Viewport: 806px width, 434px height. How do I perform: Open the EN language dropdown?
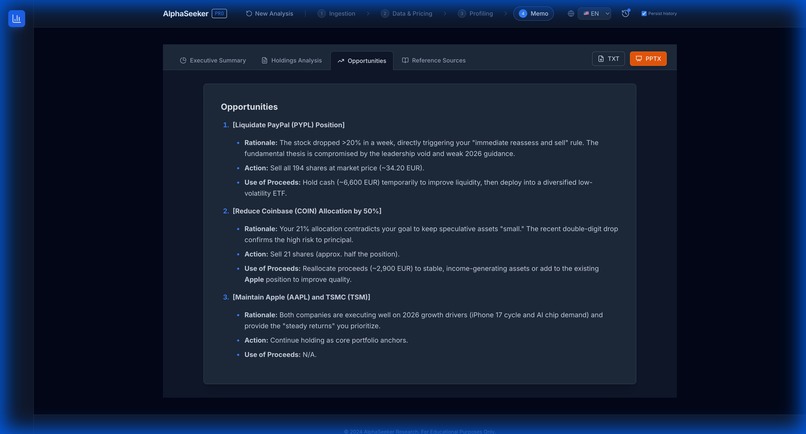595,14
